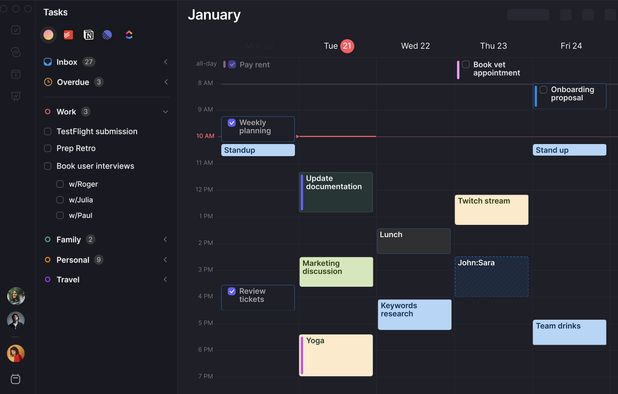Open the ClickUp integration icon
Image resolution: width=618 pixels, height=394 pixels.
(129, 35)
